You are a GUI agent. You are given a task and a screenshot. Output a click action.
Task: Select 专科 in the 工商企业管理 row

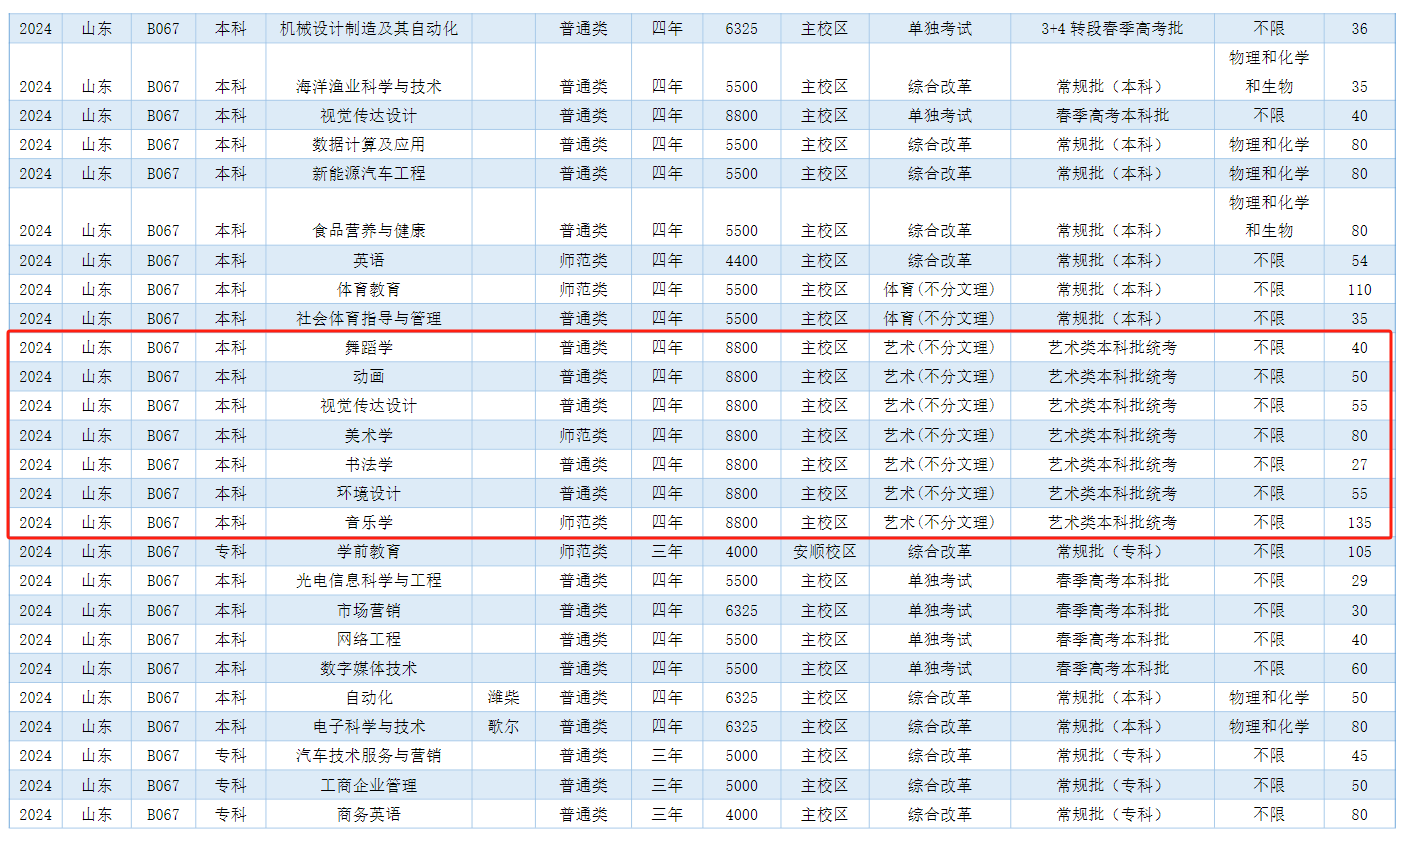[x=230, y=785]
